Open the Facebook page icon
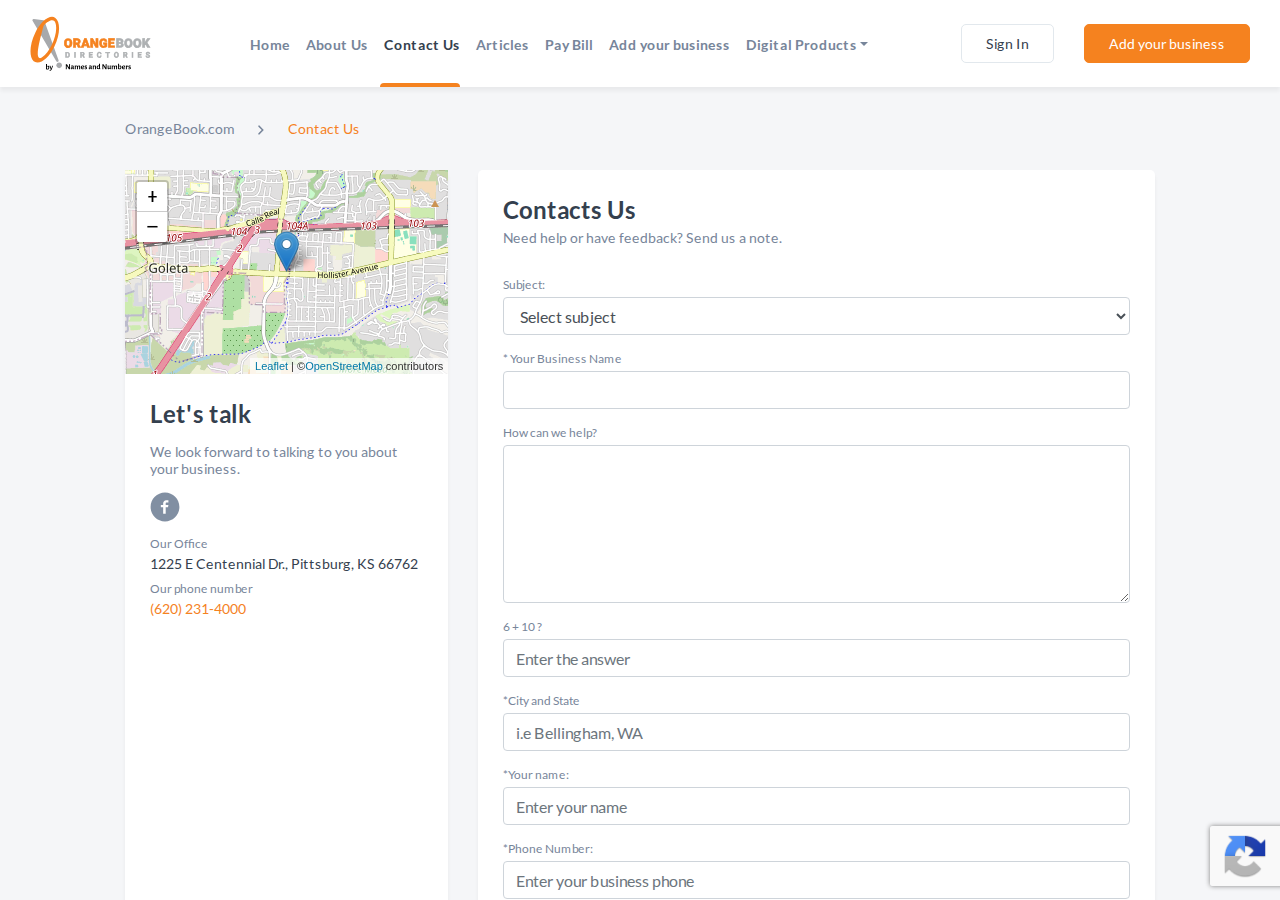This screenshot has width=1280, height=900. point(165,507)
